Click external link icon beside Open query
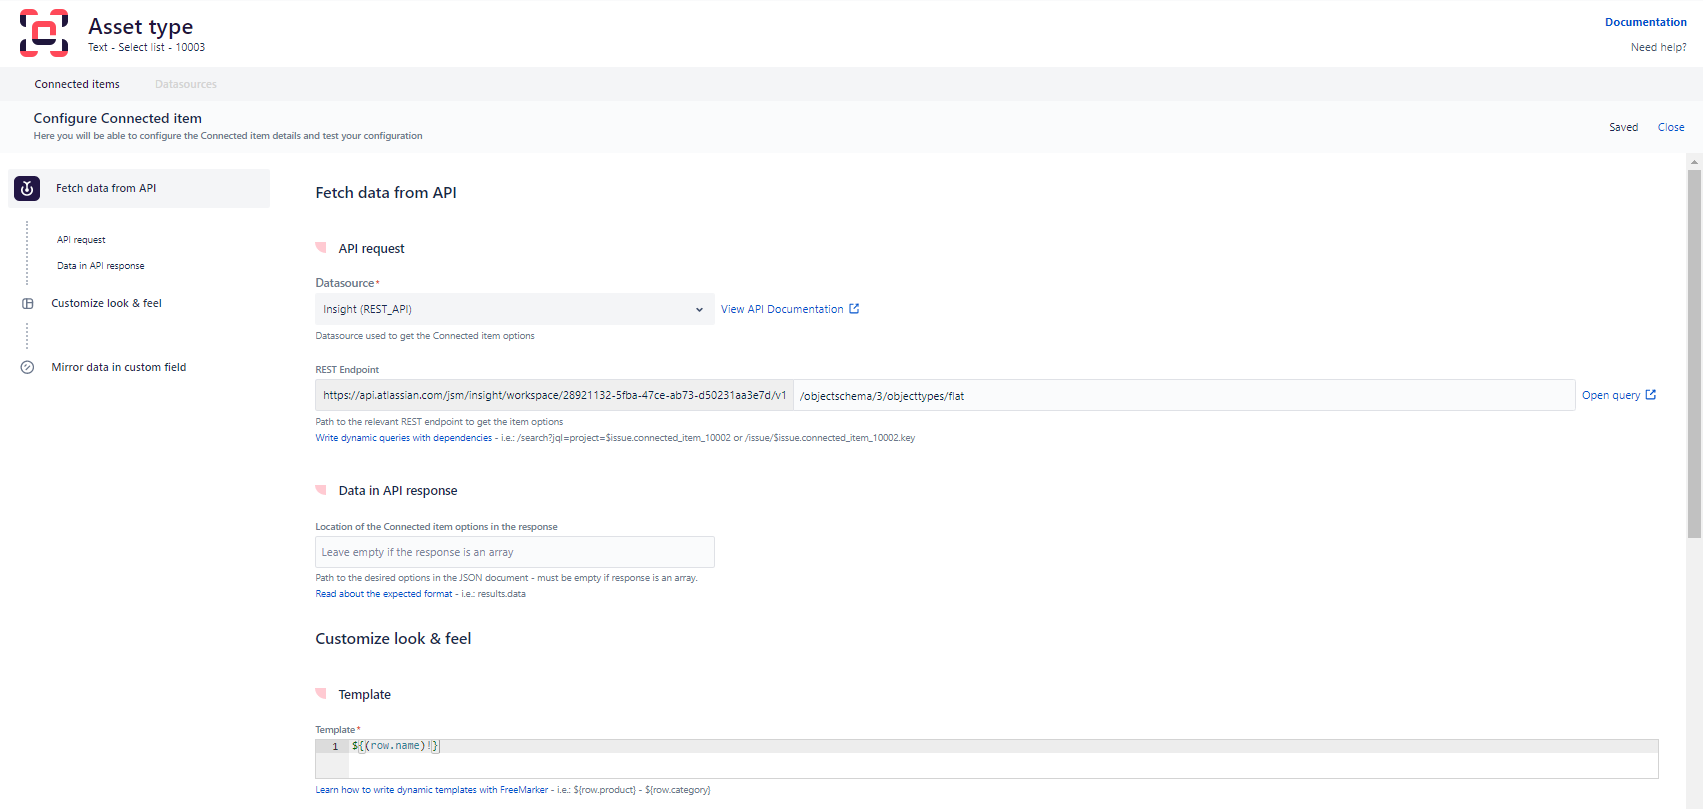The width and height of the screenshot is (1703, 809). (x=1650, y=395)
